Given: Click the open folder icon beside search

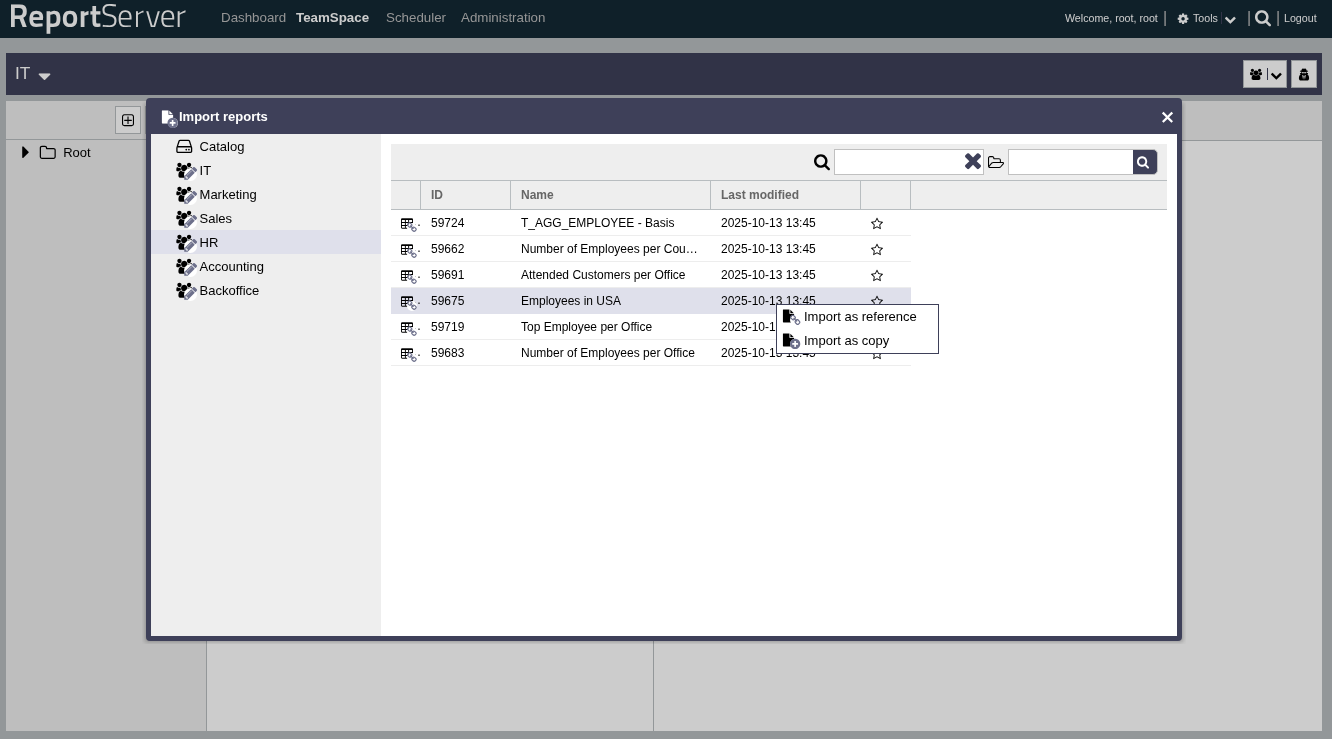Looking at the screenshot, I should pyautogui.click(x=996, y=162).
